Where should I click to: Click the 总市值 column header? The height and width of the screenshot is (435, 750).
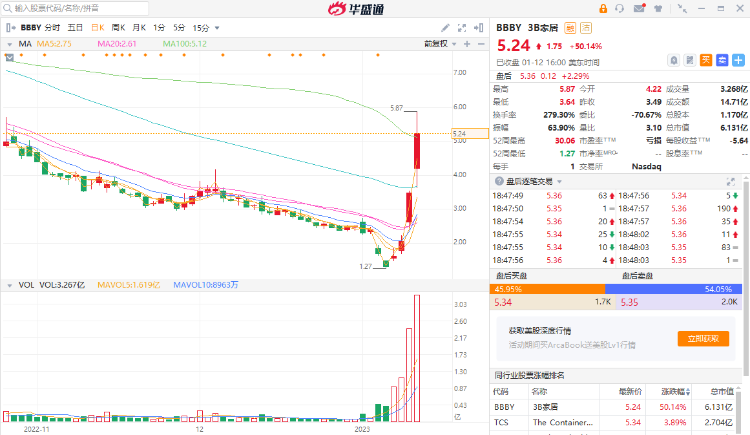coord(722,391)
